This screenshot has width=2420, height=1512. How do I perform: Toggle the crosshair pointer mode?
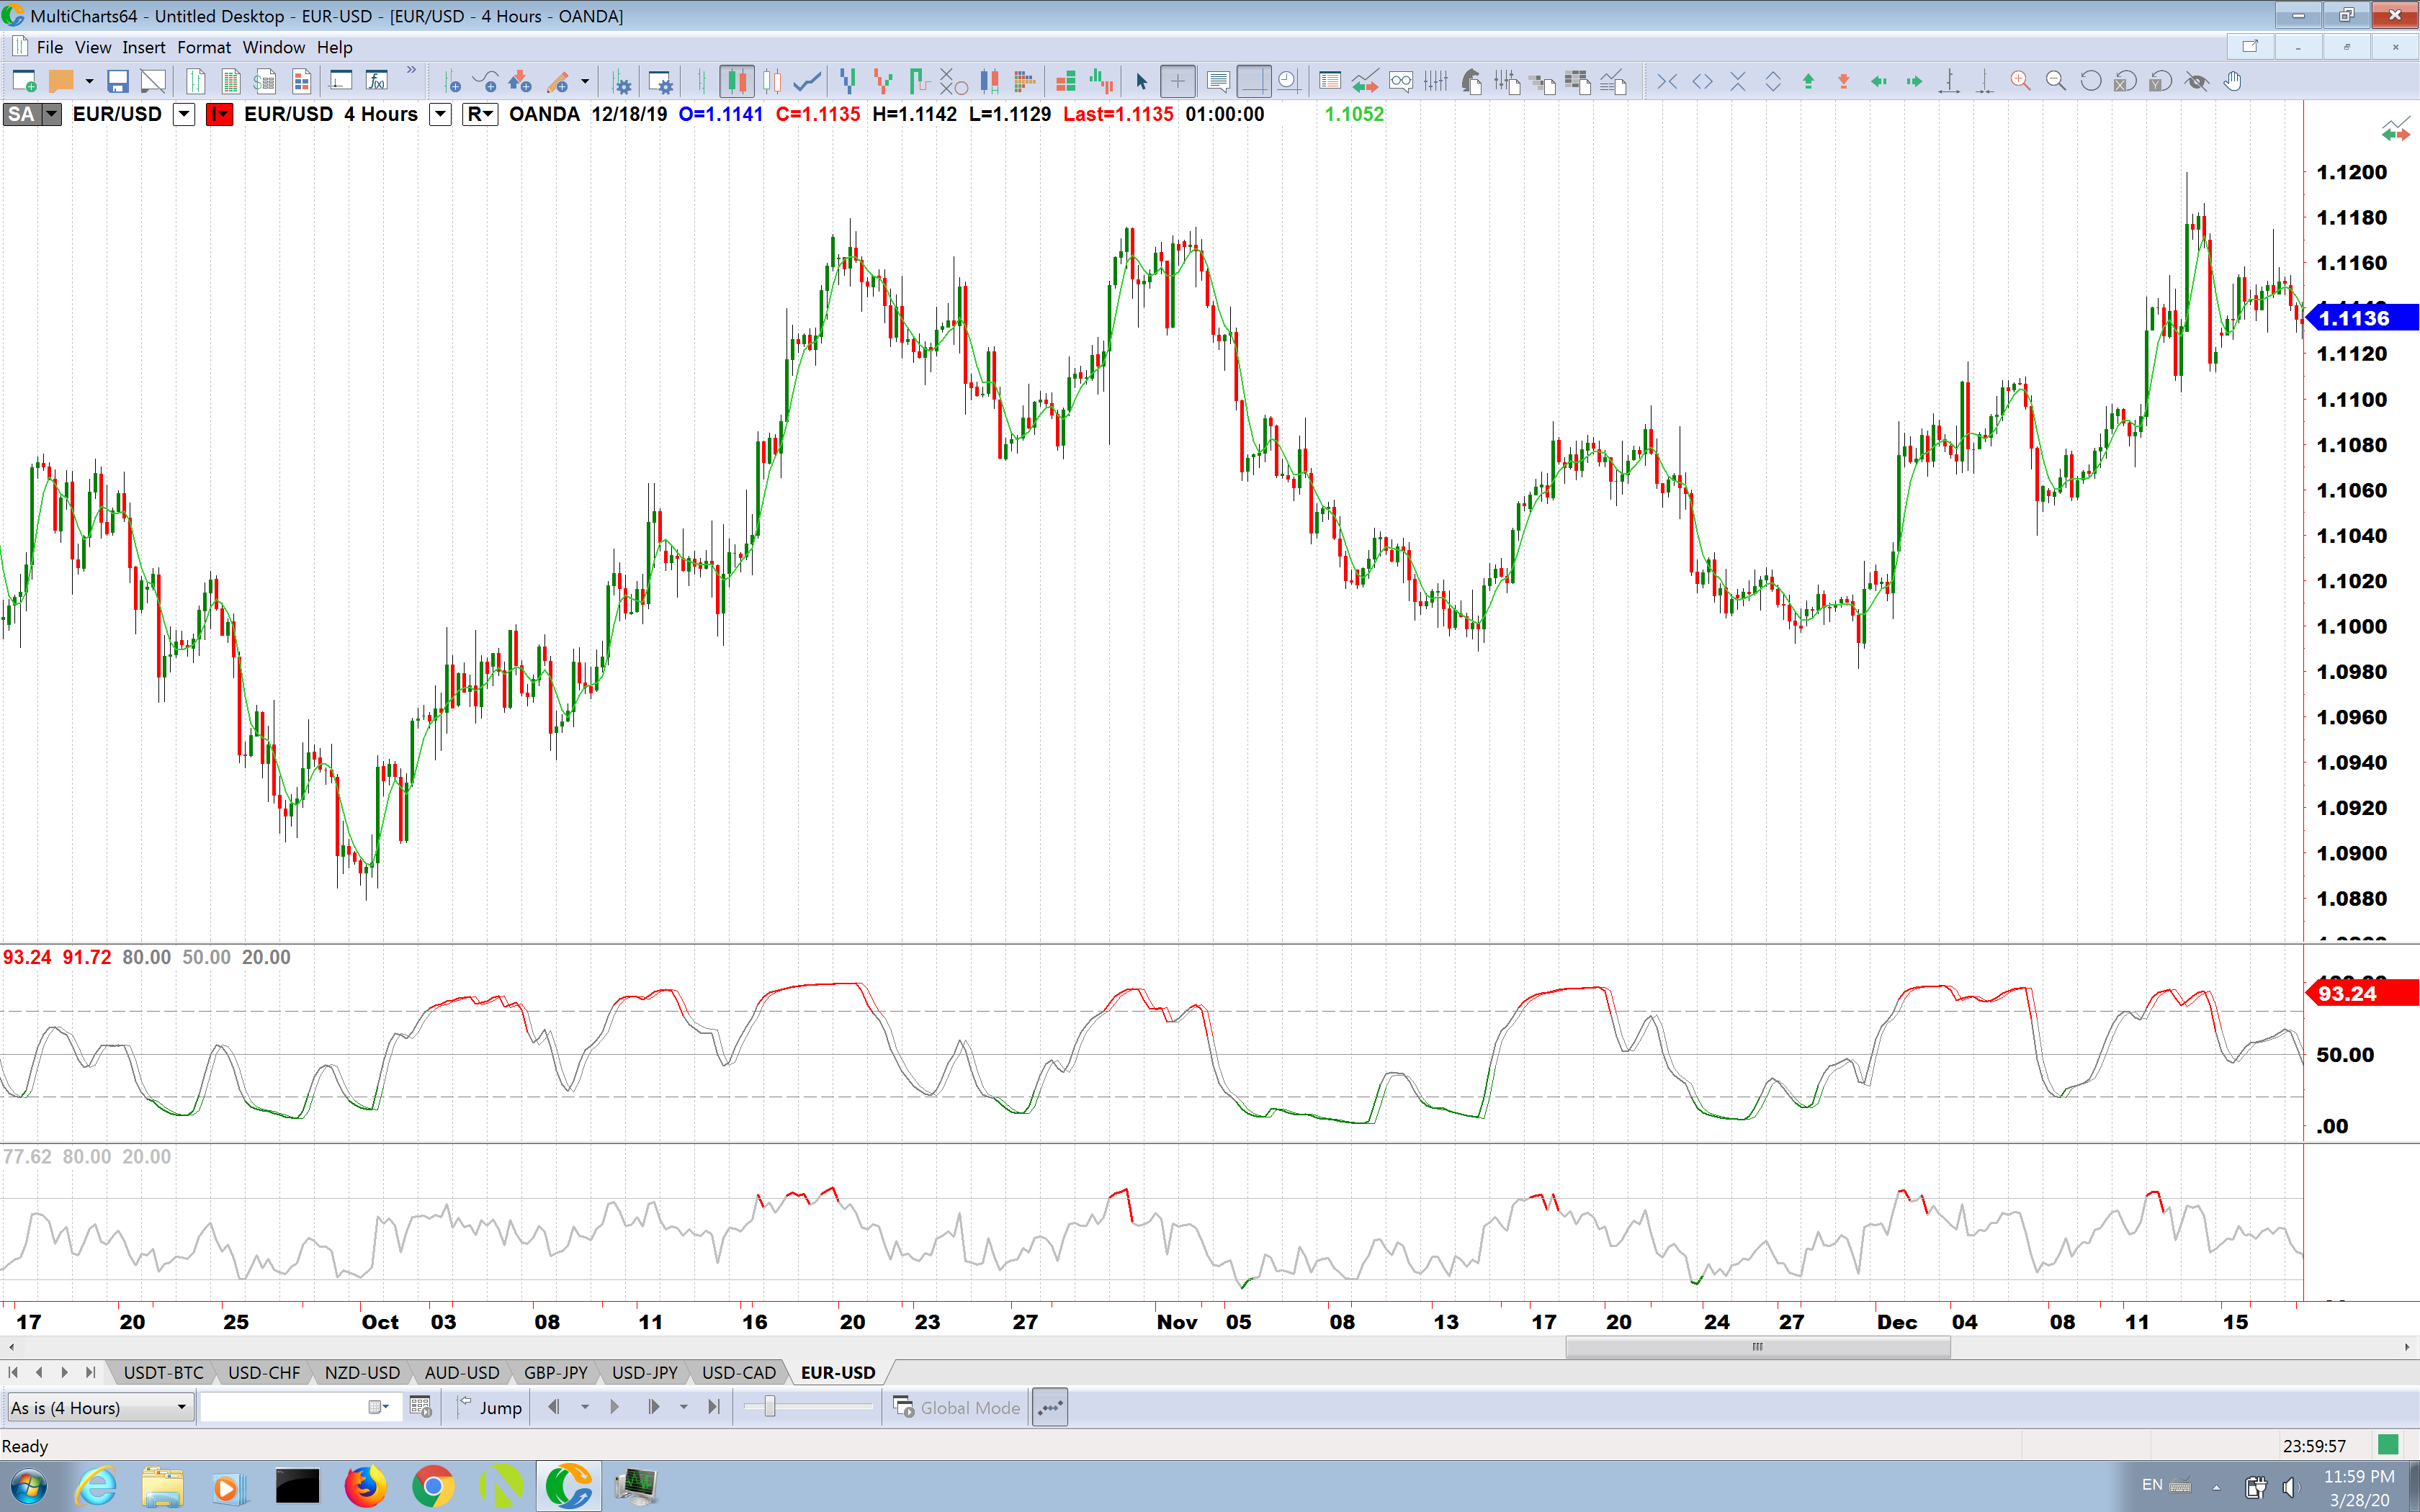[x=1177, y=82]
